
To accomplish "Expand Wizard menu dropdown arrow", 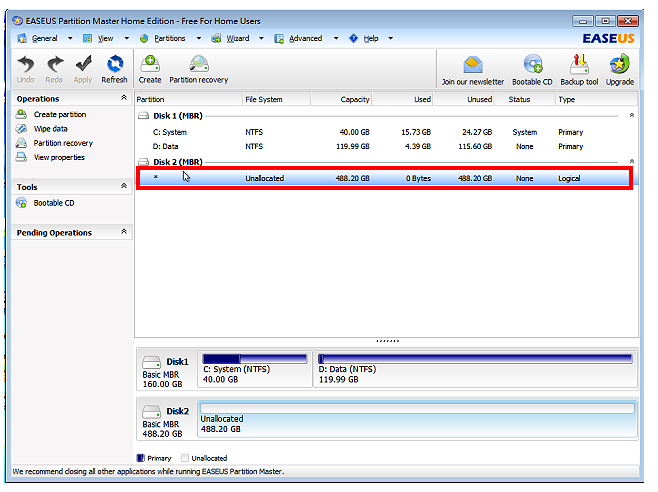I will [261, 38].
